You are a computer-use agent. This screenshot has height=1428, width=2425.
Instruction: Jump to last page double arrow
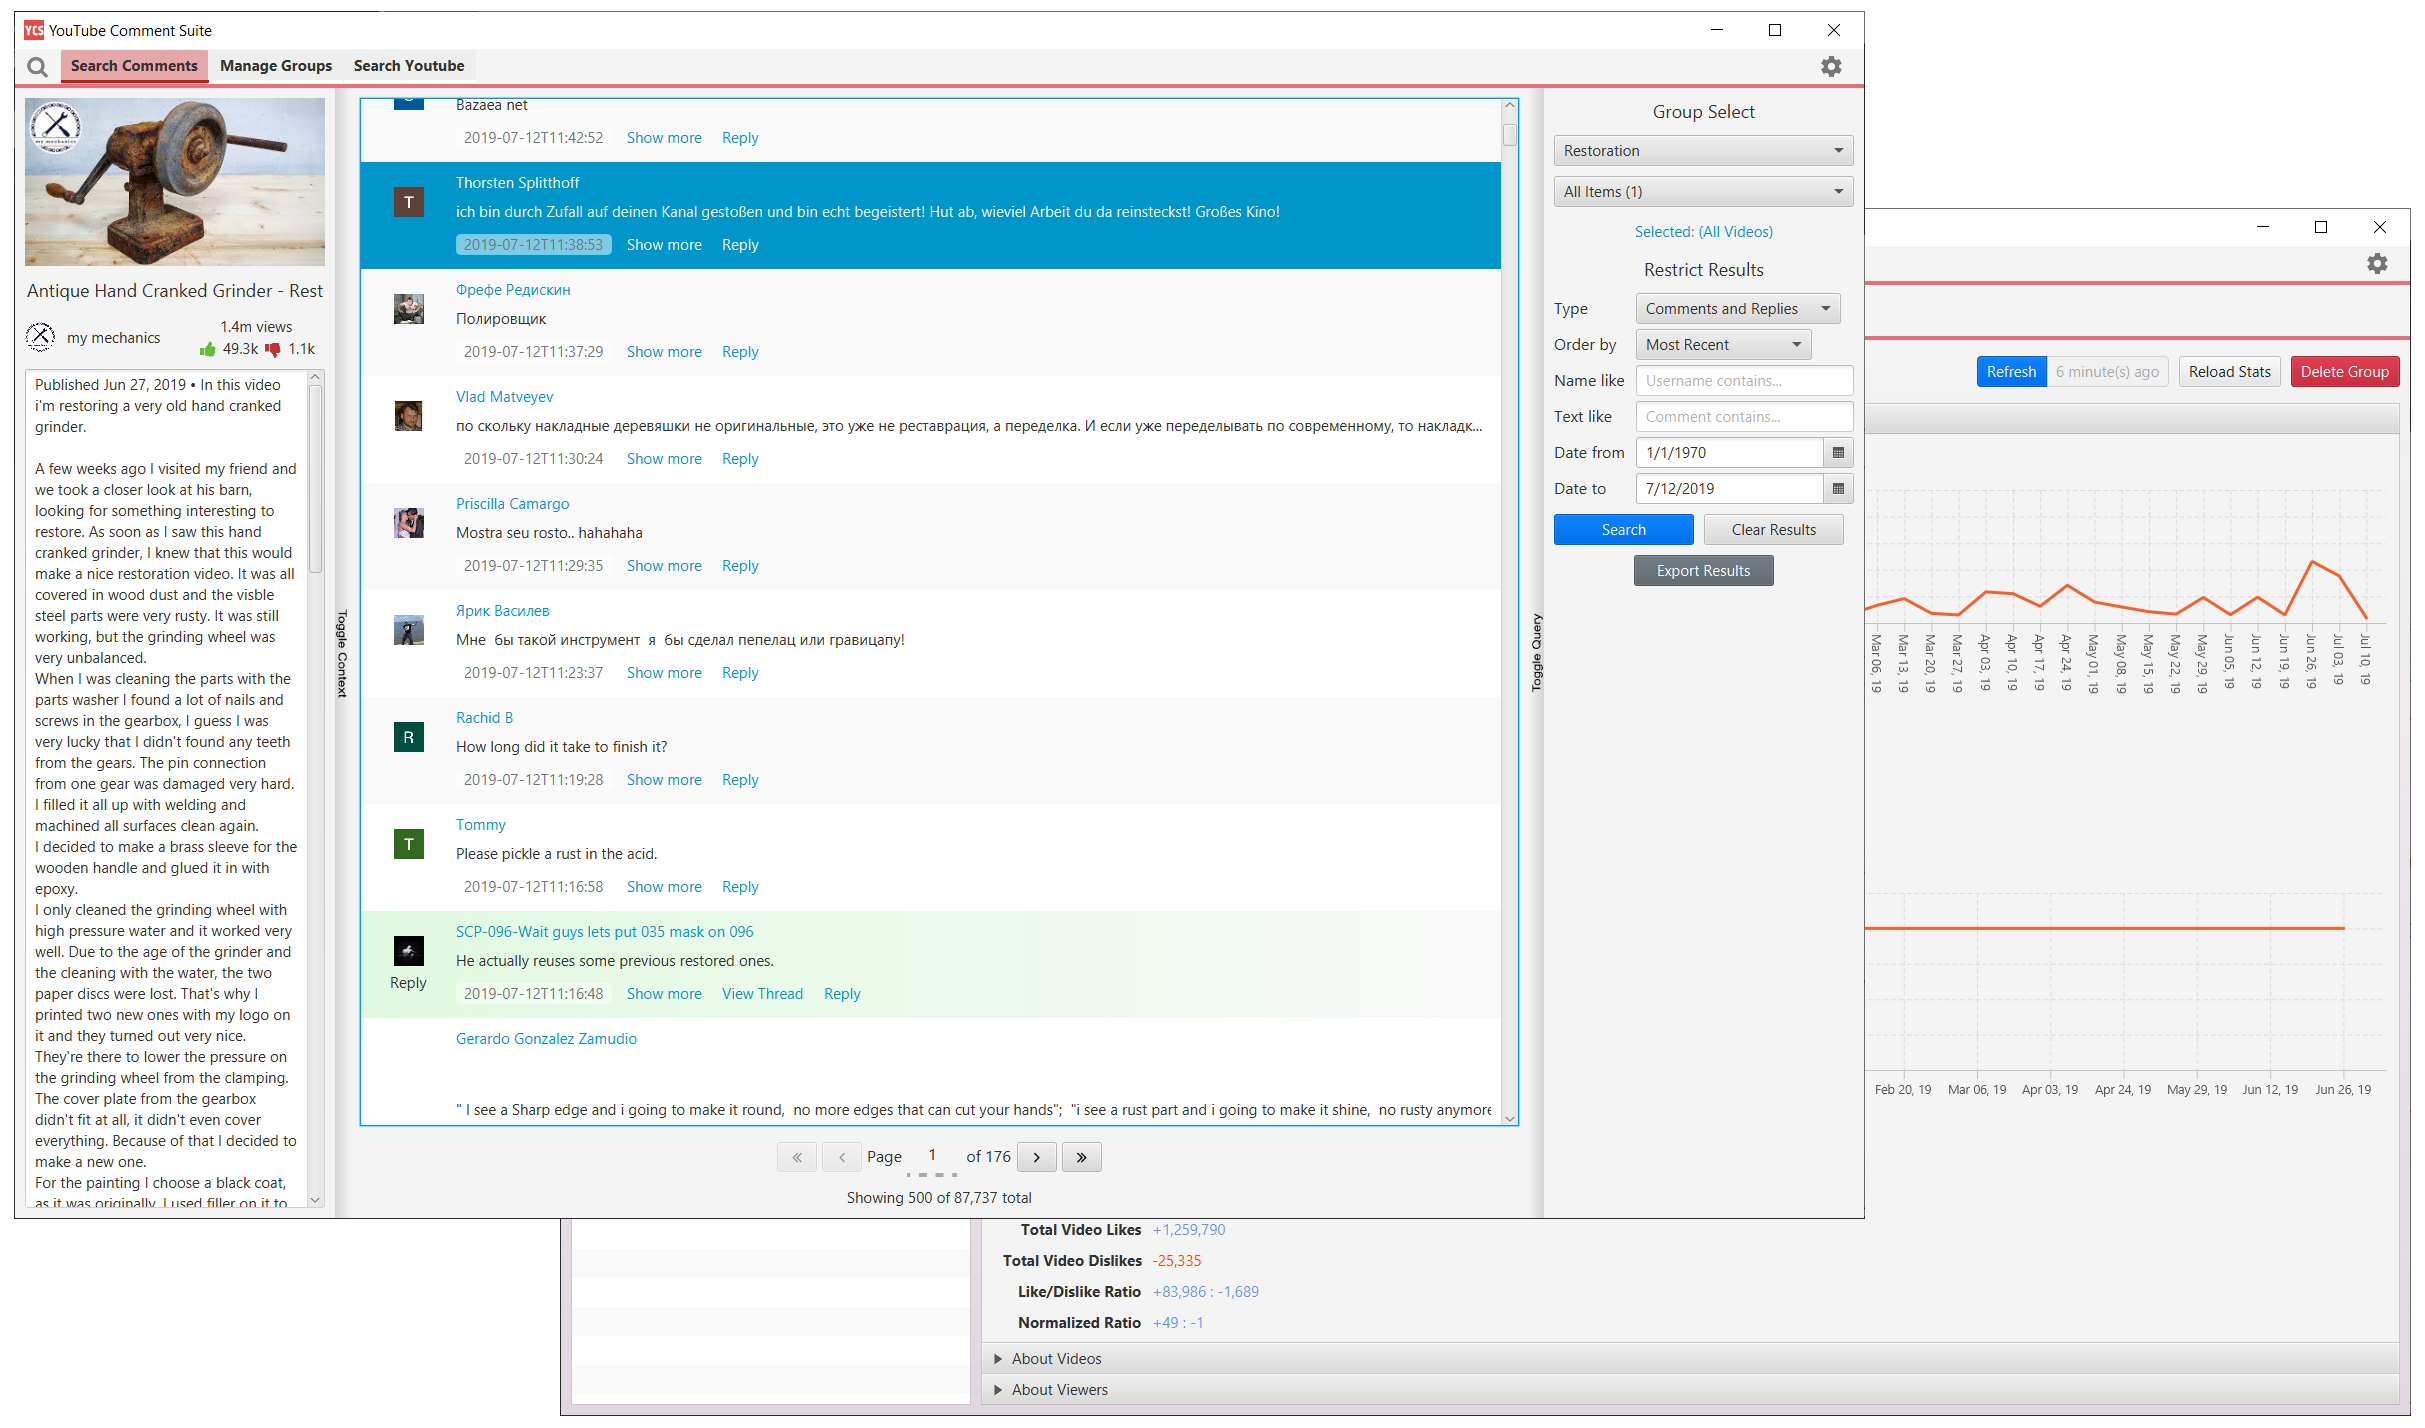pyautogui.click(x=1081, y=1157)
